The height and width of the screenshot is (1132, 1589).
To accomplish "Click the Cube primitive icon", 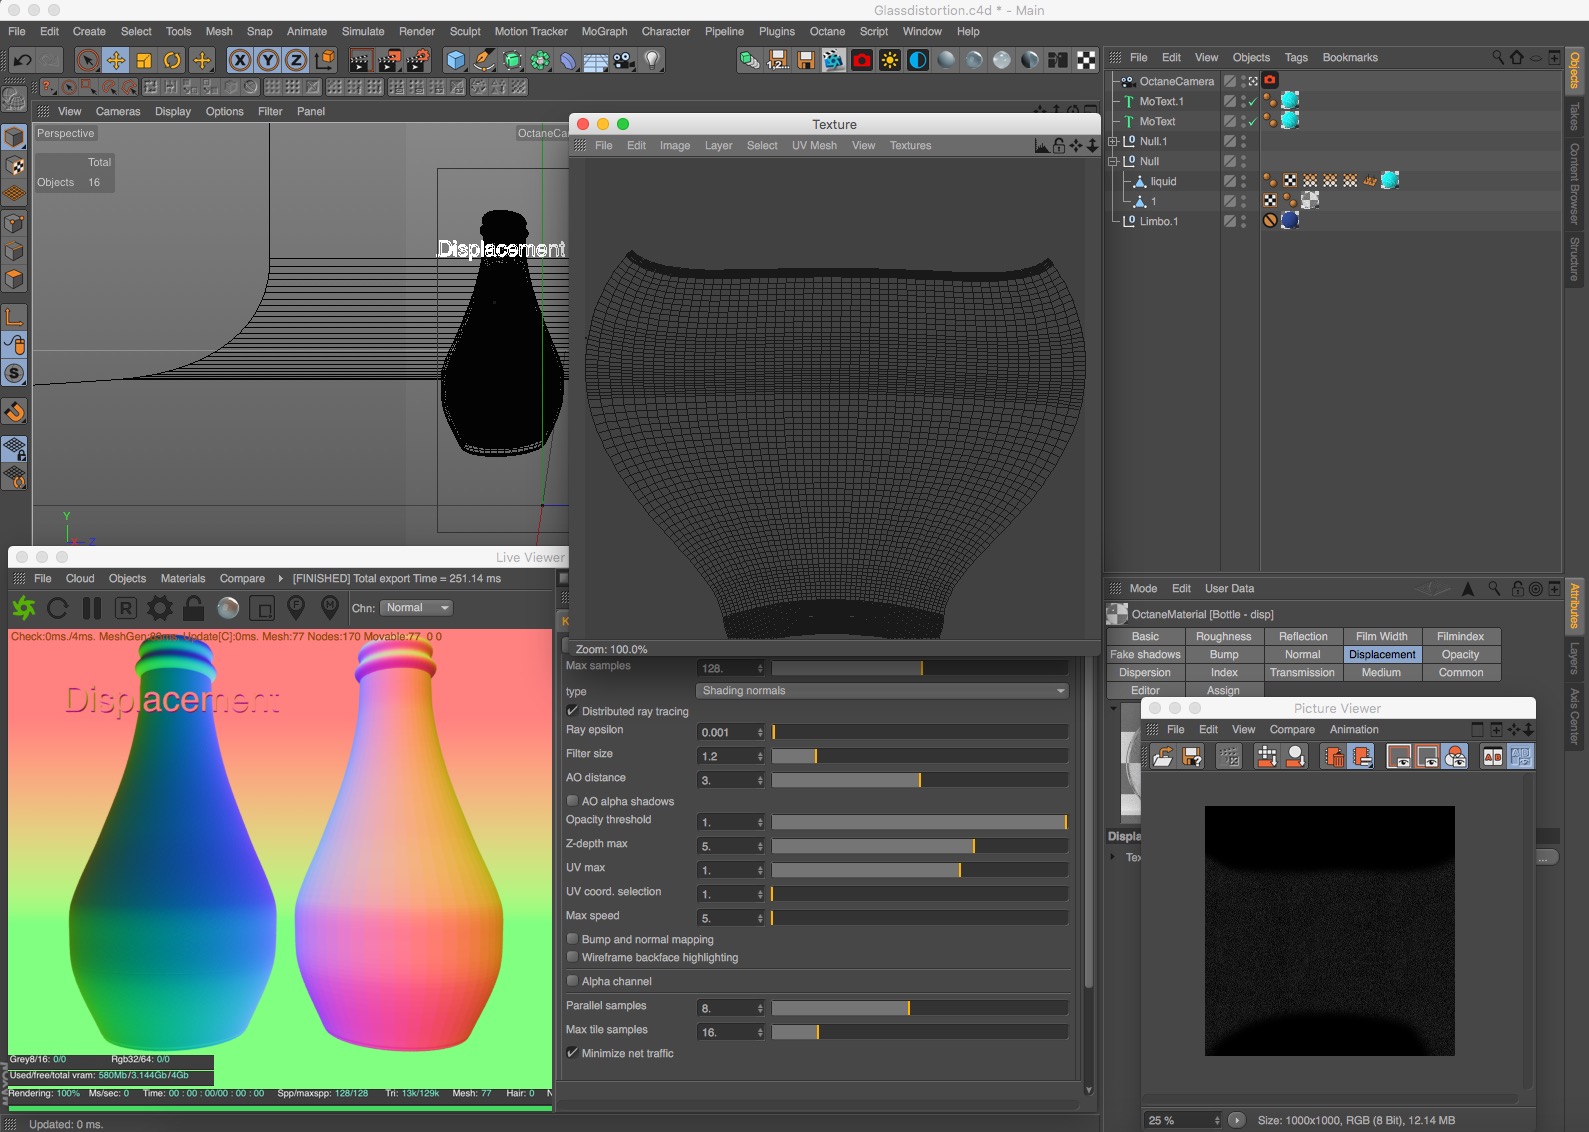I will [x=456, y=60].
